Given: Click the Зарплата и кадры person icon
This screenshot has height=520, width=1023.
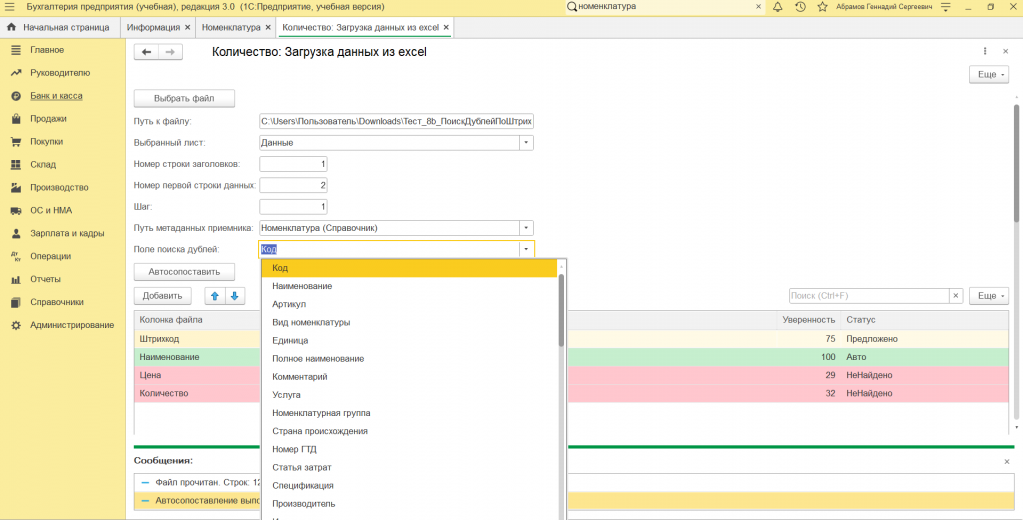Looking at the screenshot, I should coord(16,234).
